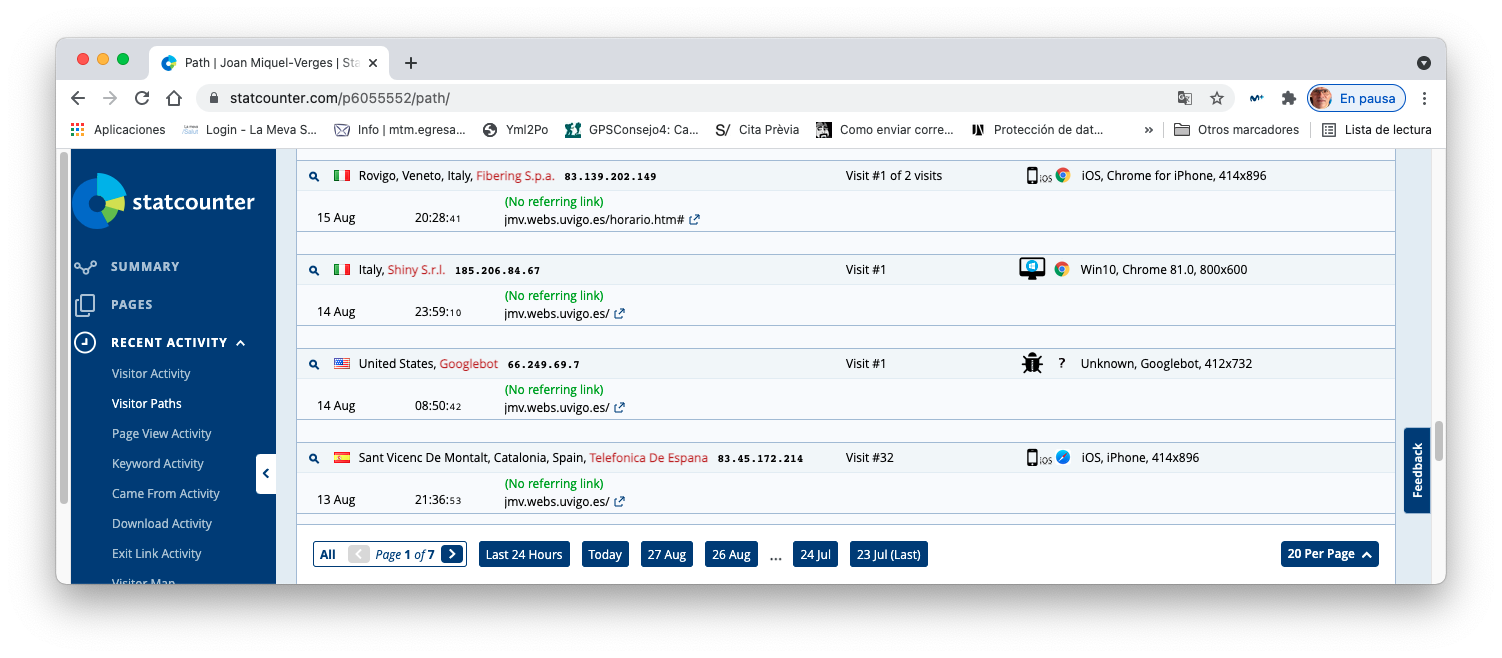Magnify the Googlebot visitor entry

pyautogui.click(x=314, y=364)
